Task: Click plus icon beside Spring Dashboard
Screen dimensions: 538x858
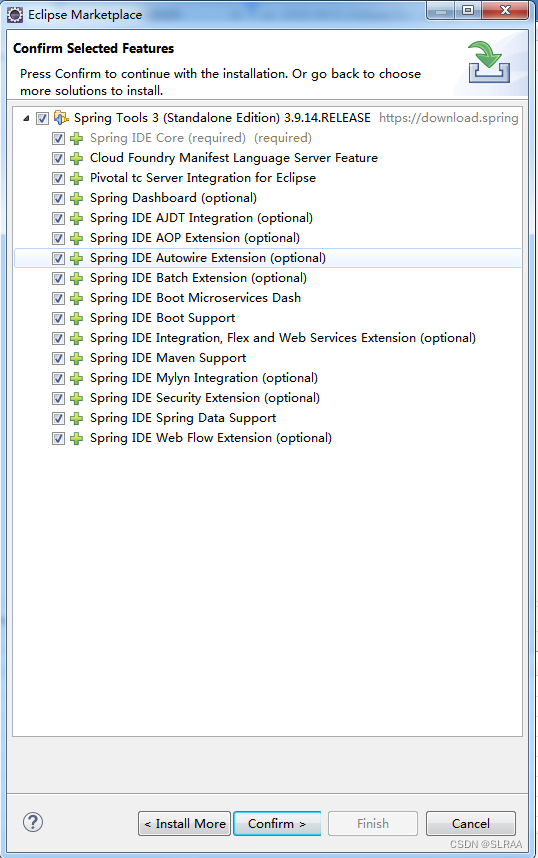Action: (77, 198)
